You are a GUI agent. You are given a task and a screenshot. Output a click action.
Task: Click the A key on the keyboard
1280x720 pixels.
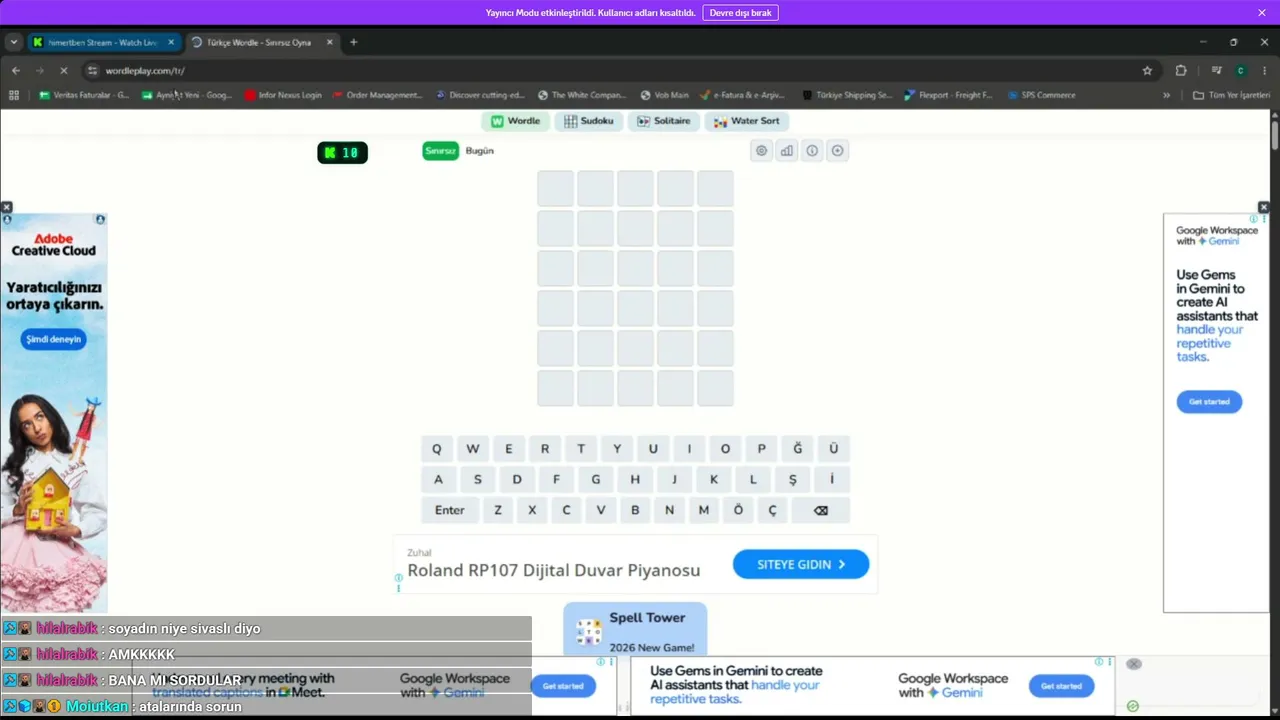pos(438,480)
